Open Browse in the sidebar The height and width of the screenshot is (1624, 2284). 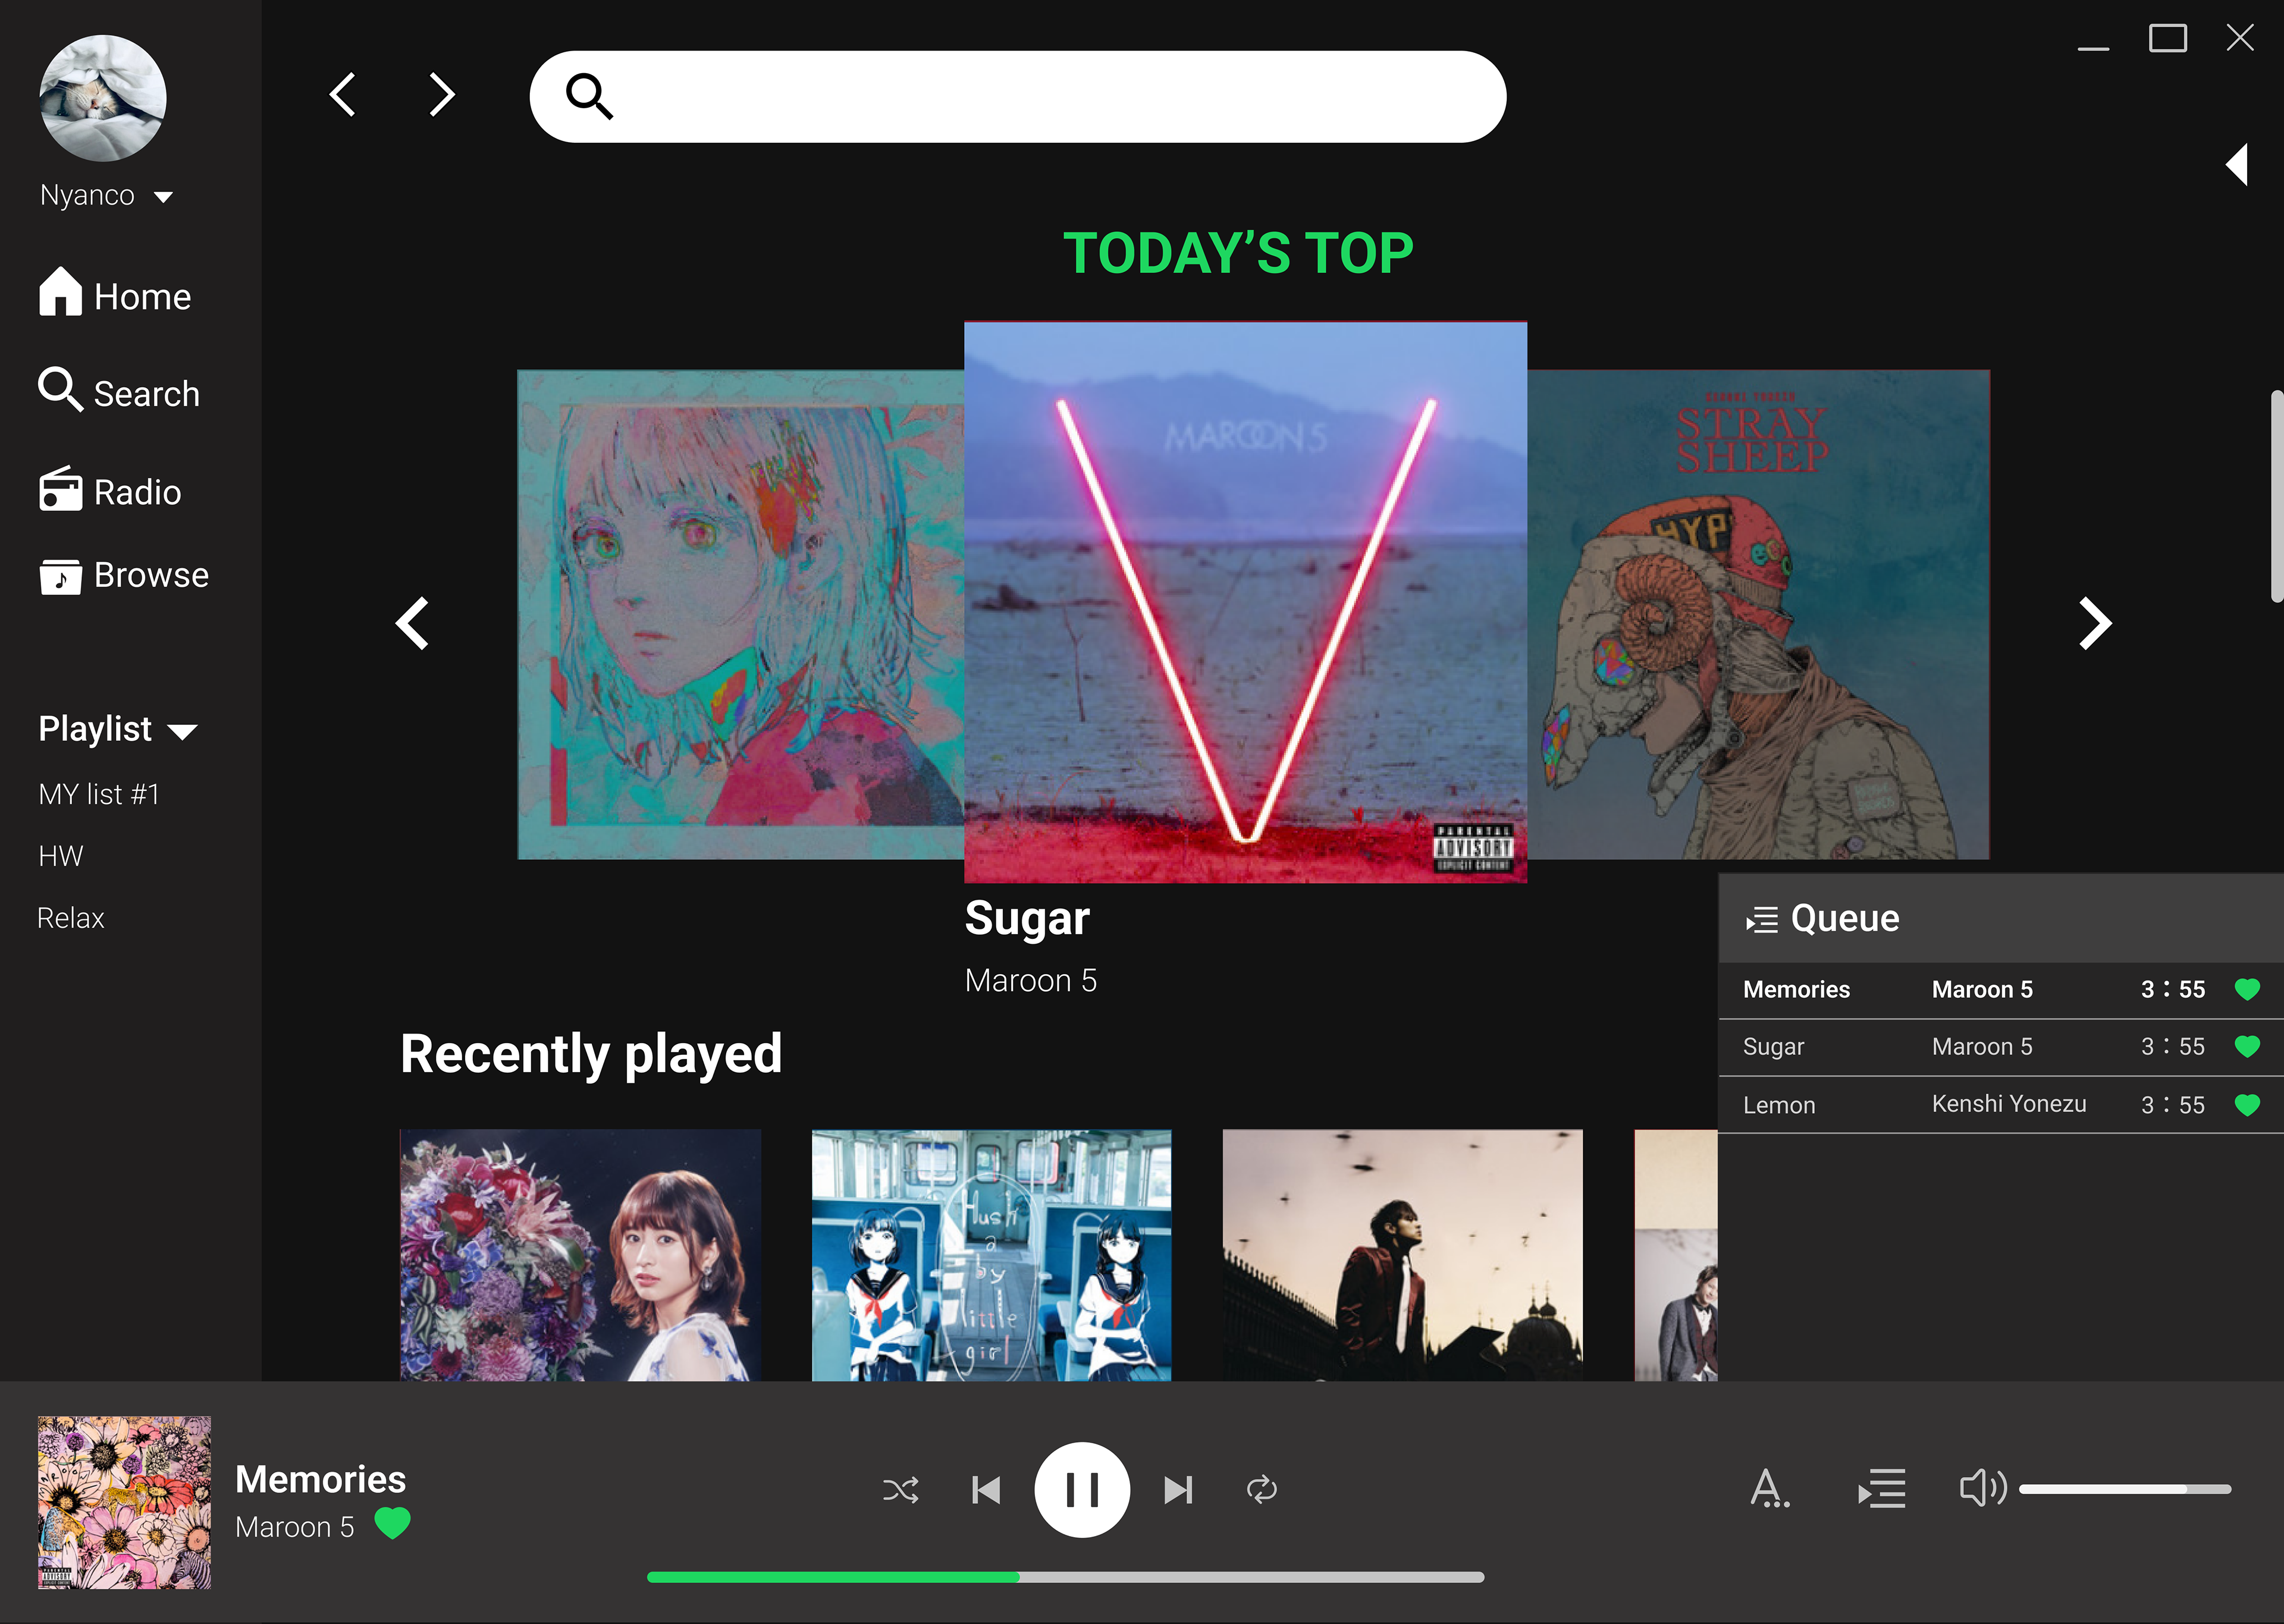pyautogui.click(x=124, y=575)
